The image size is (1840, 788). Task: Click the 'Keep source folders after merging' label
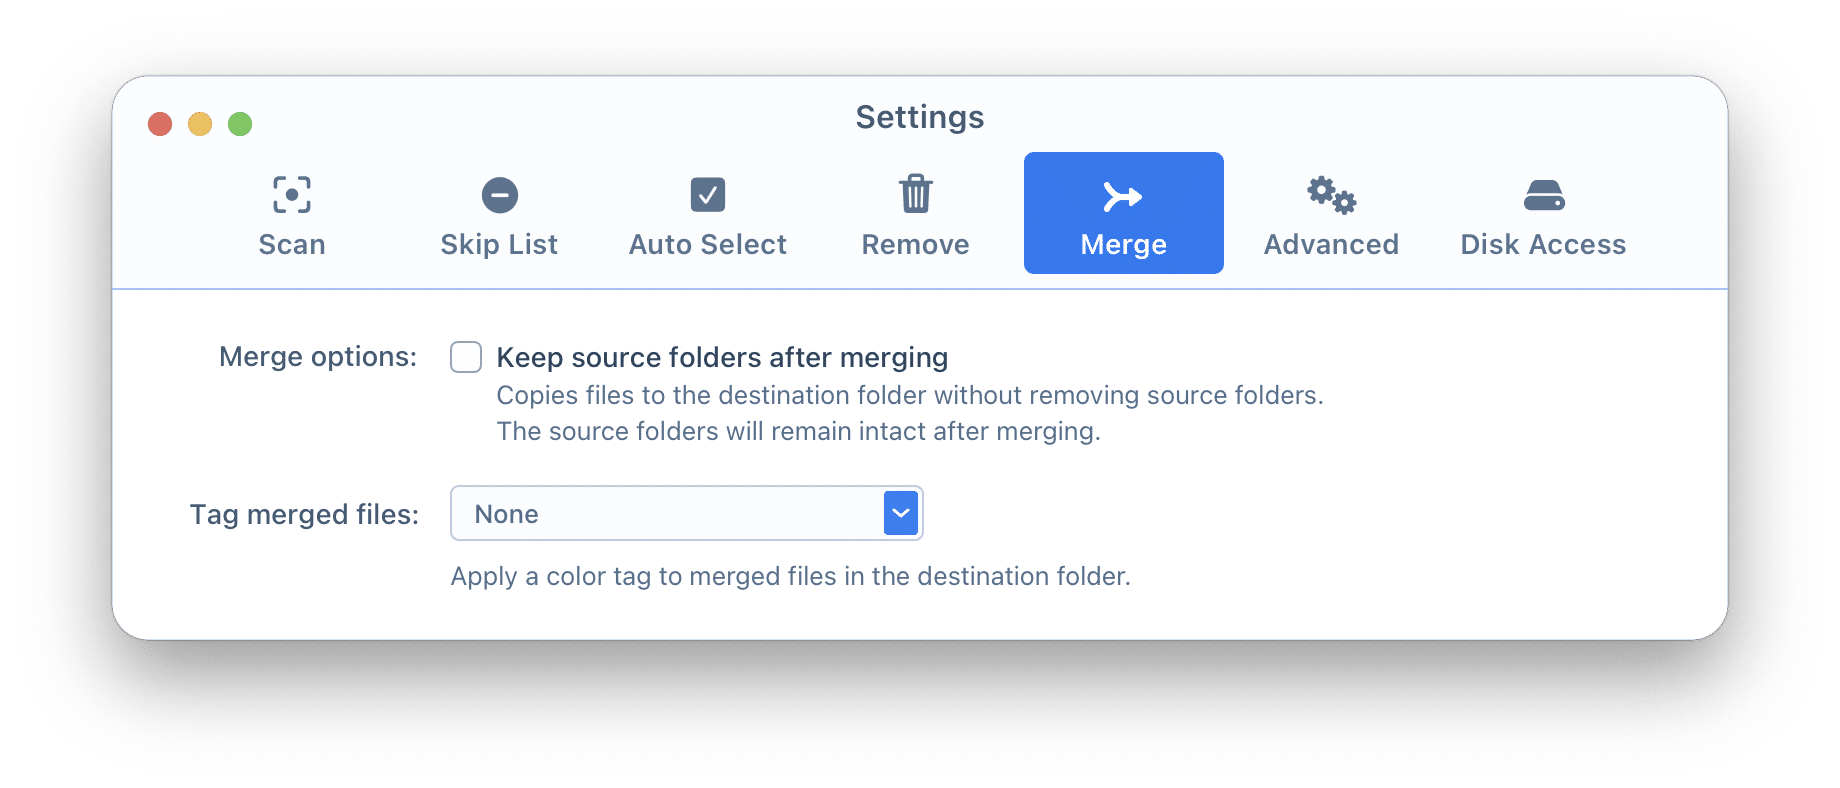tap(721, 357)
